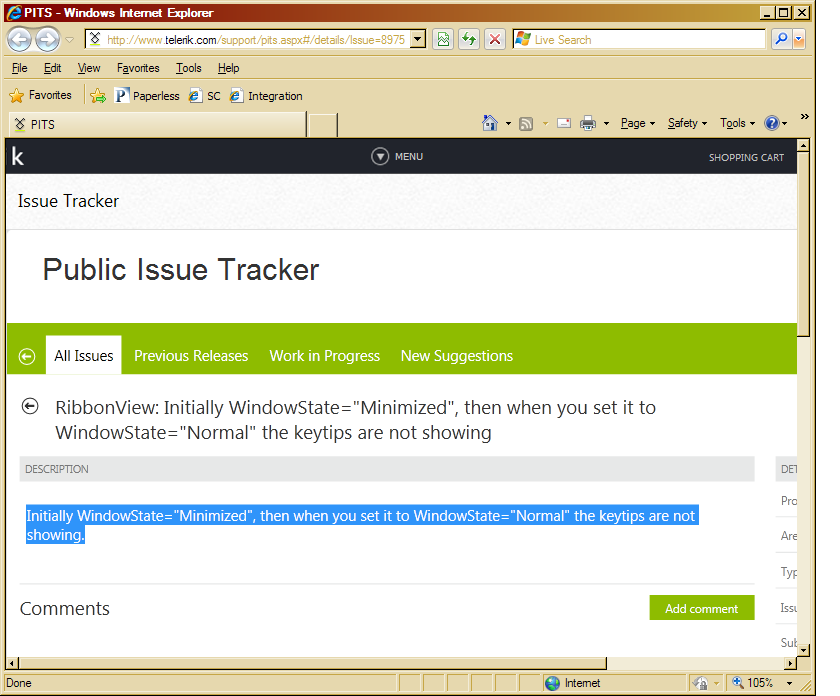Click the Protected Mode status icon

coord(700,683)
